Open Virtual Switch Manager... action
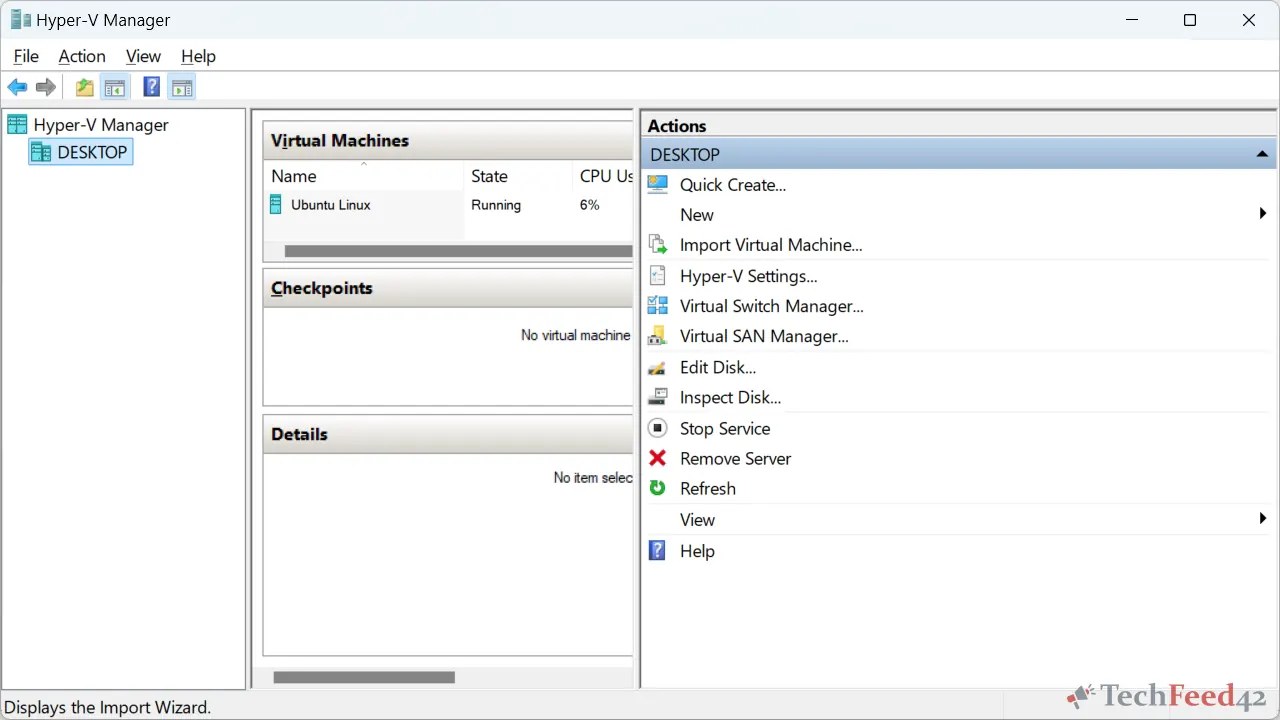 point(772,306)
